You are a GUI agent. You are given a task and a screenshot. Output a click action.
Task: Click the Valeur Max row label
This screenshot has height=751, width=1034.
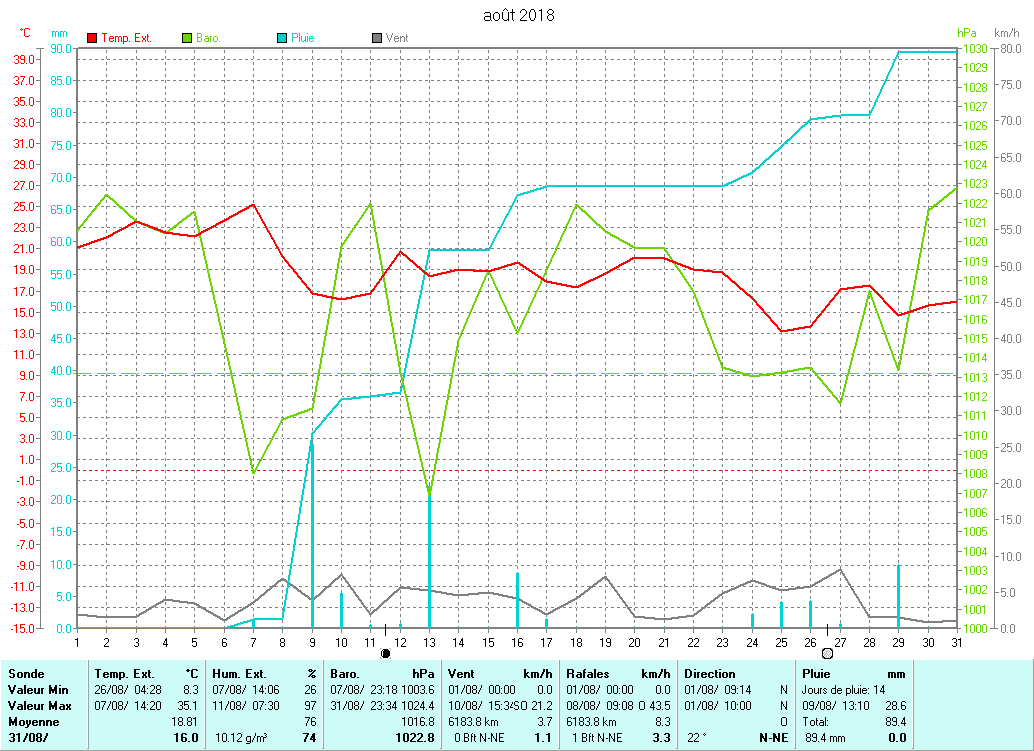point(38,706)
